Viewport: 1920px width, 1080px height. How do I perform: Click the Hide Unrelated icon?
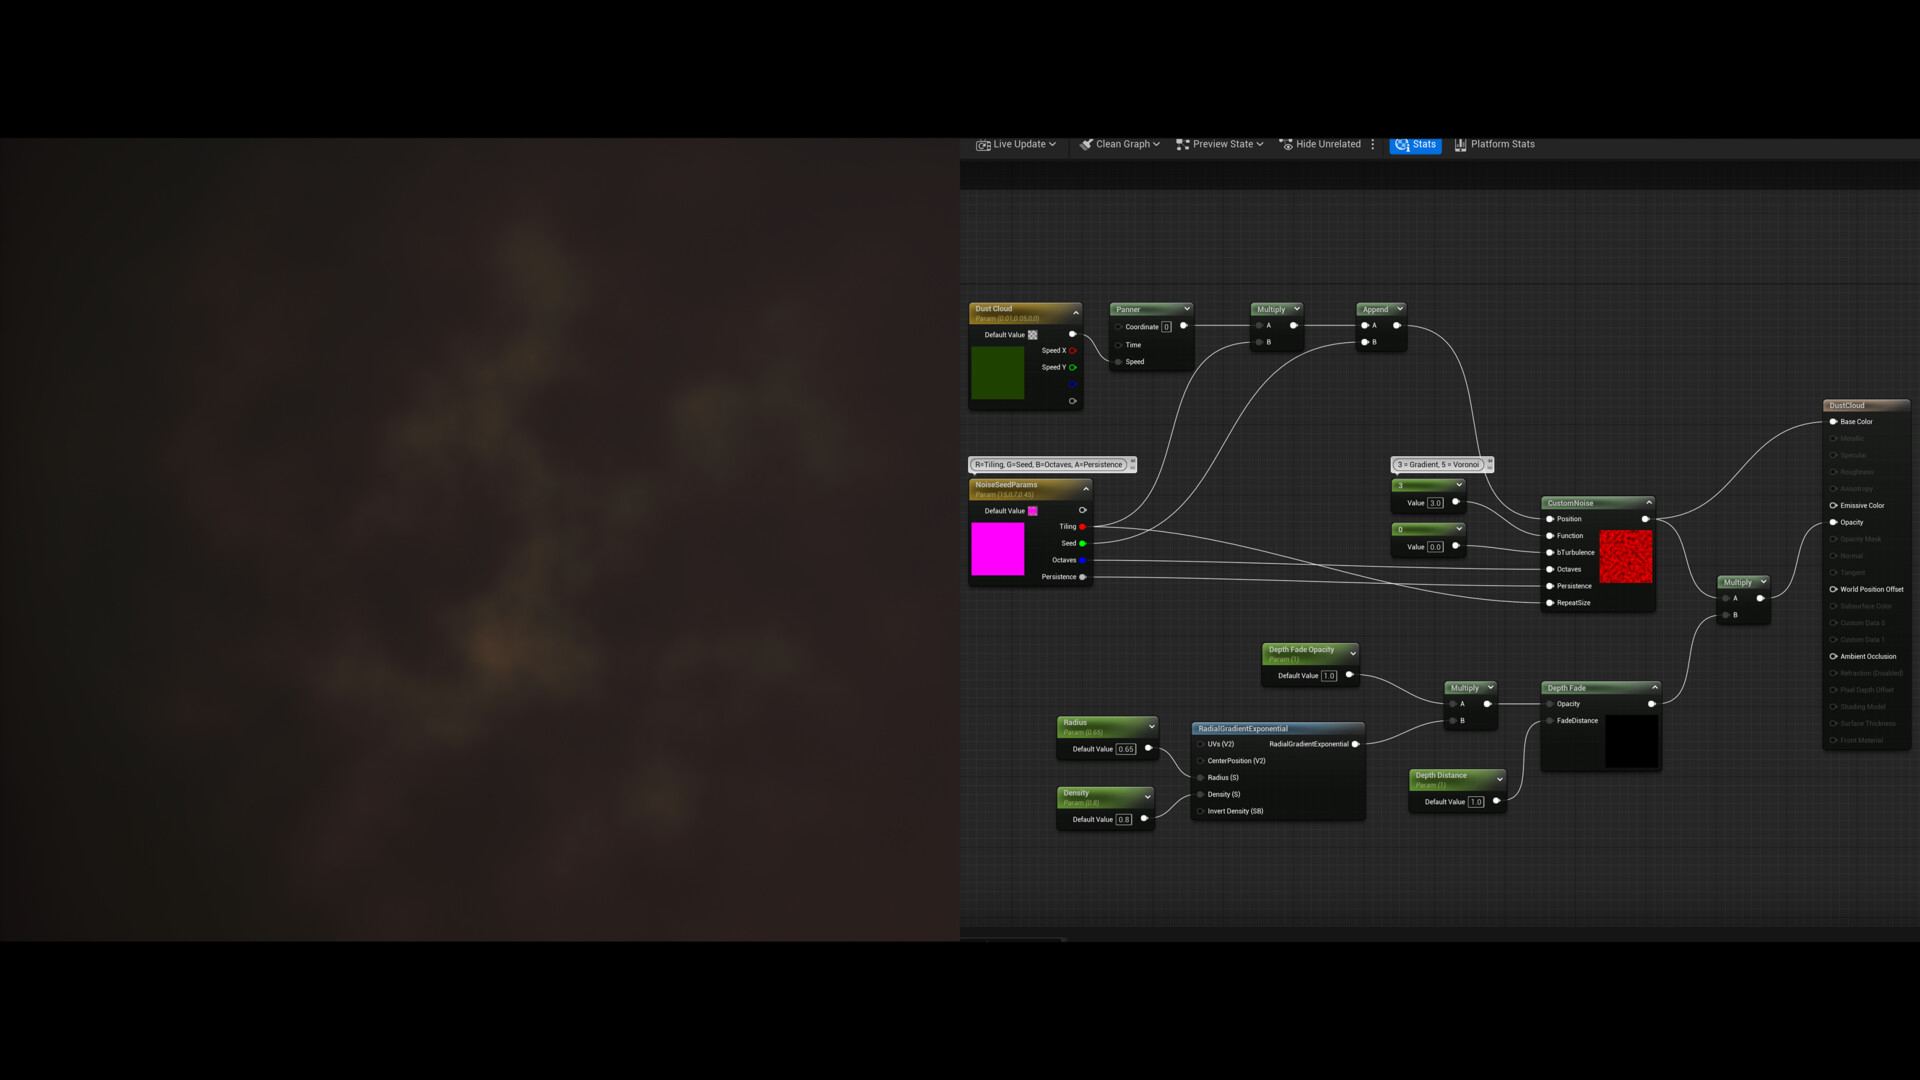1286,145
